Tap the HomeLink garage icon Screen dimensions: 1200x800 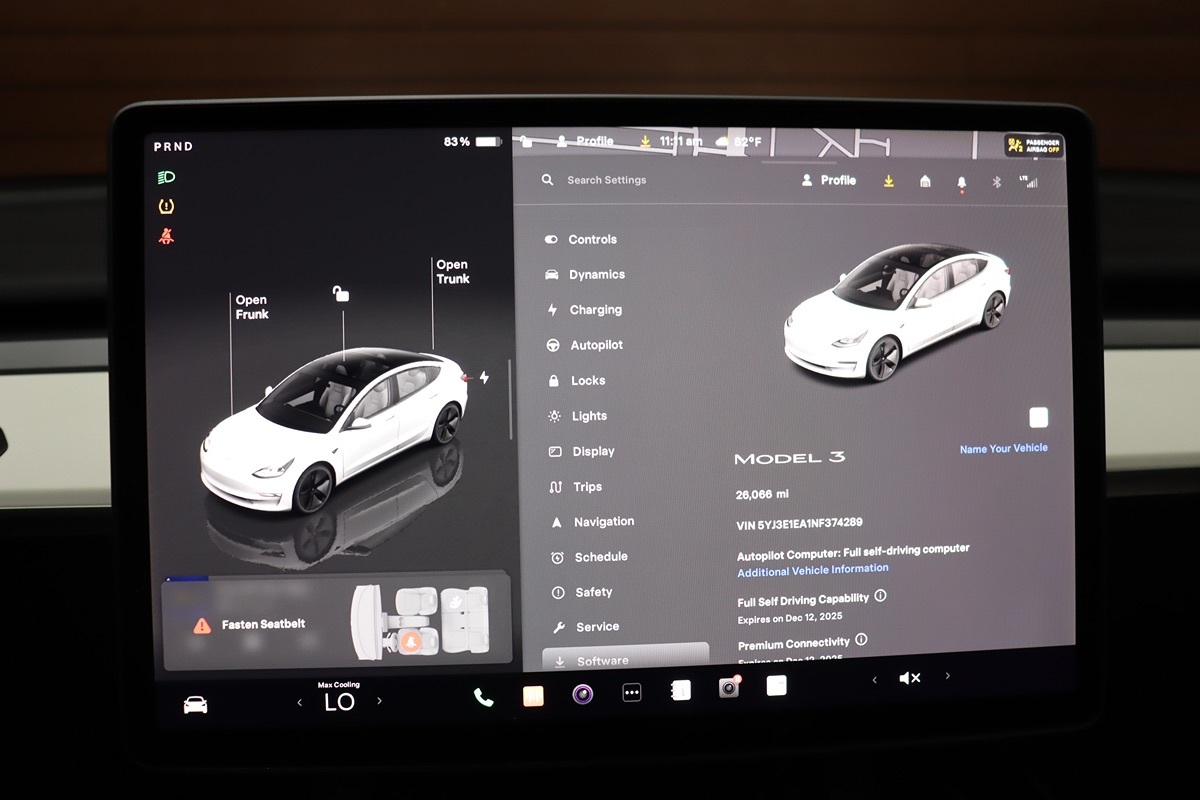pos(925,182)
